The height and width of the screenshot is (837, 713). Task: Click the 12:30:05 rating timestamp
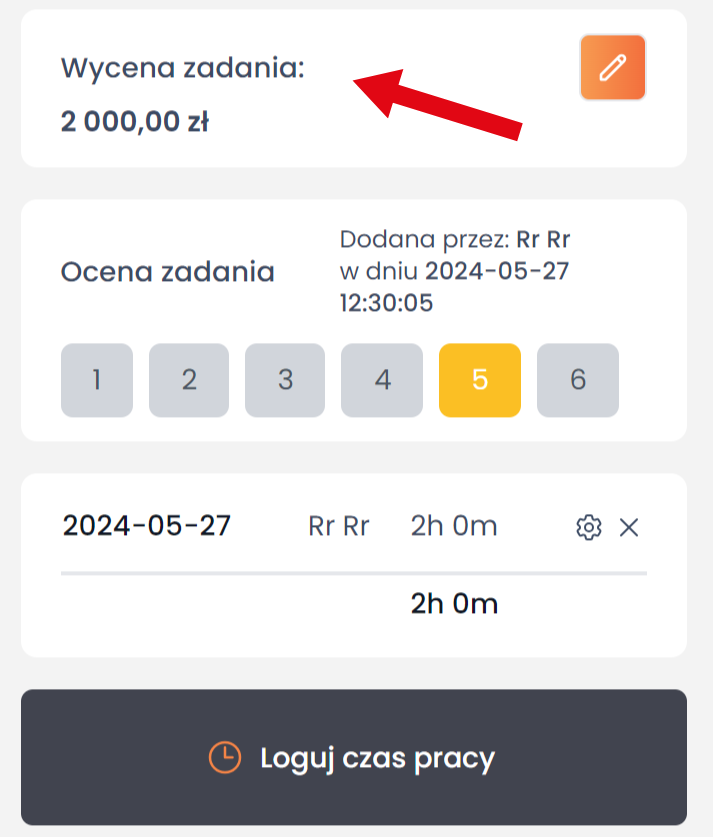(x=387, y=303)
